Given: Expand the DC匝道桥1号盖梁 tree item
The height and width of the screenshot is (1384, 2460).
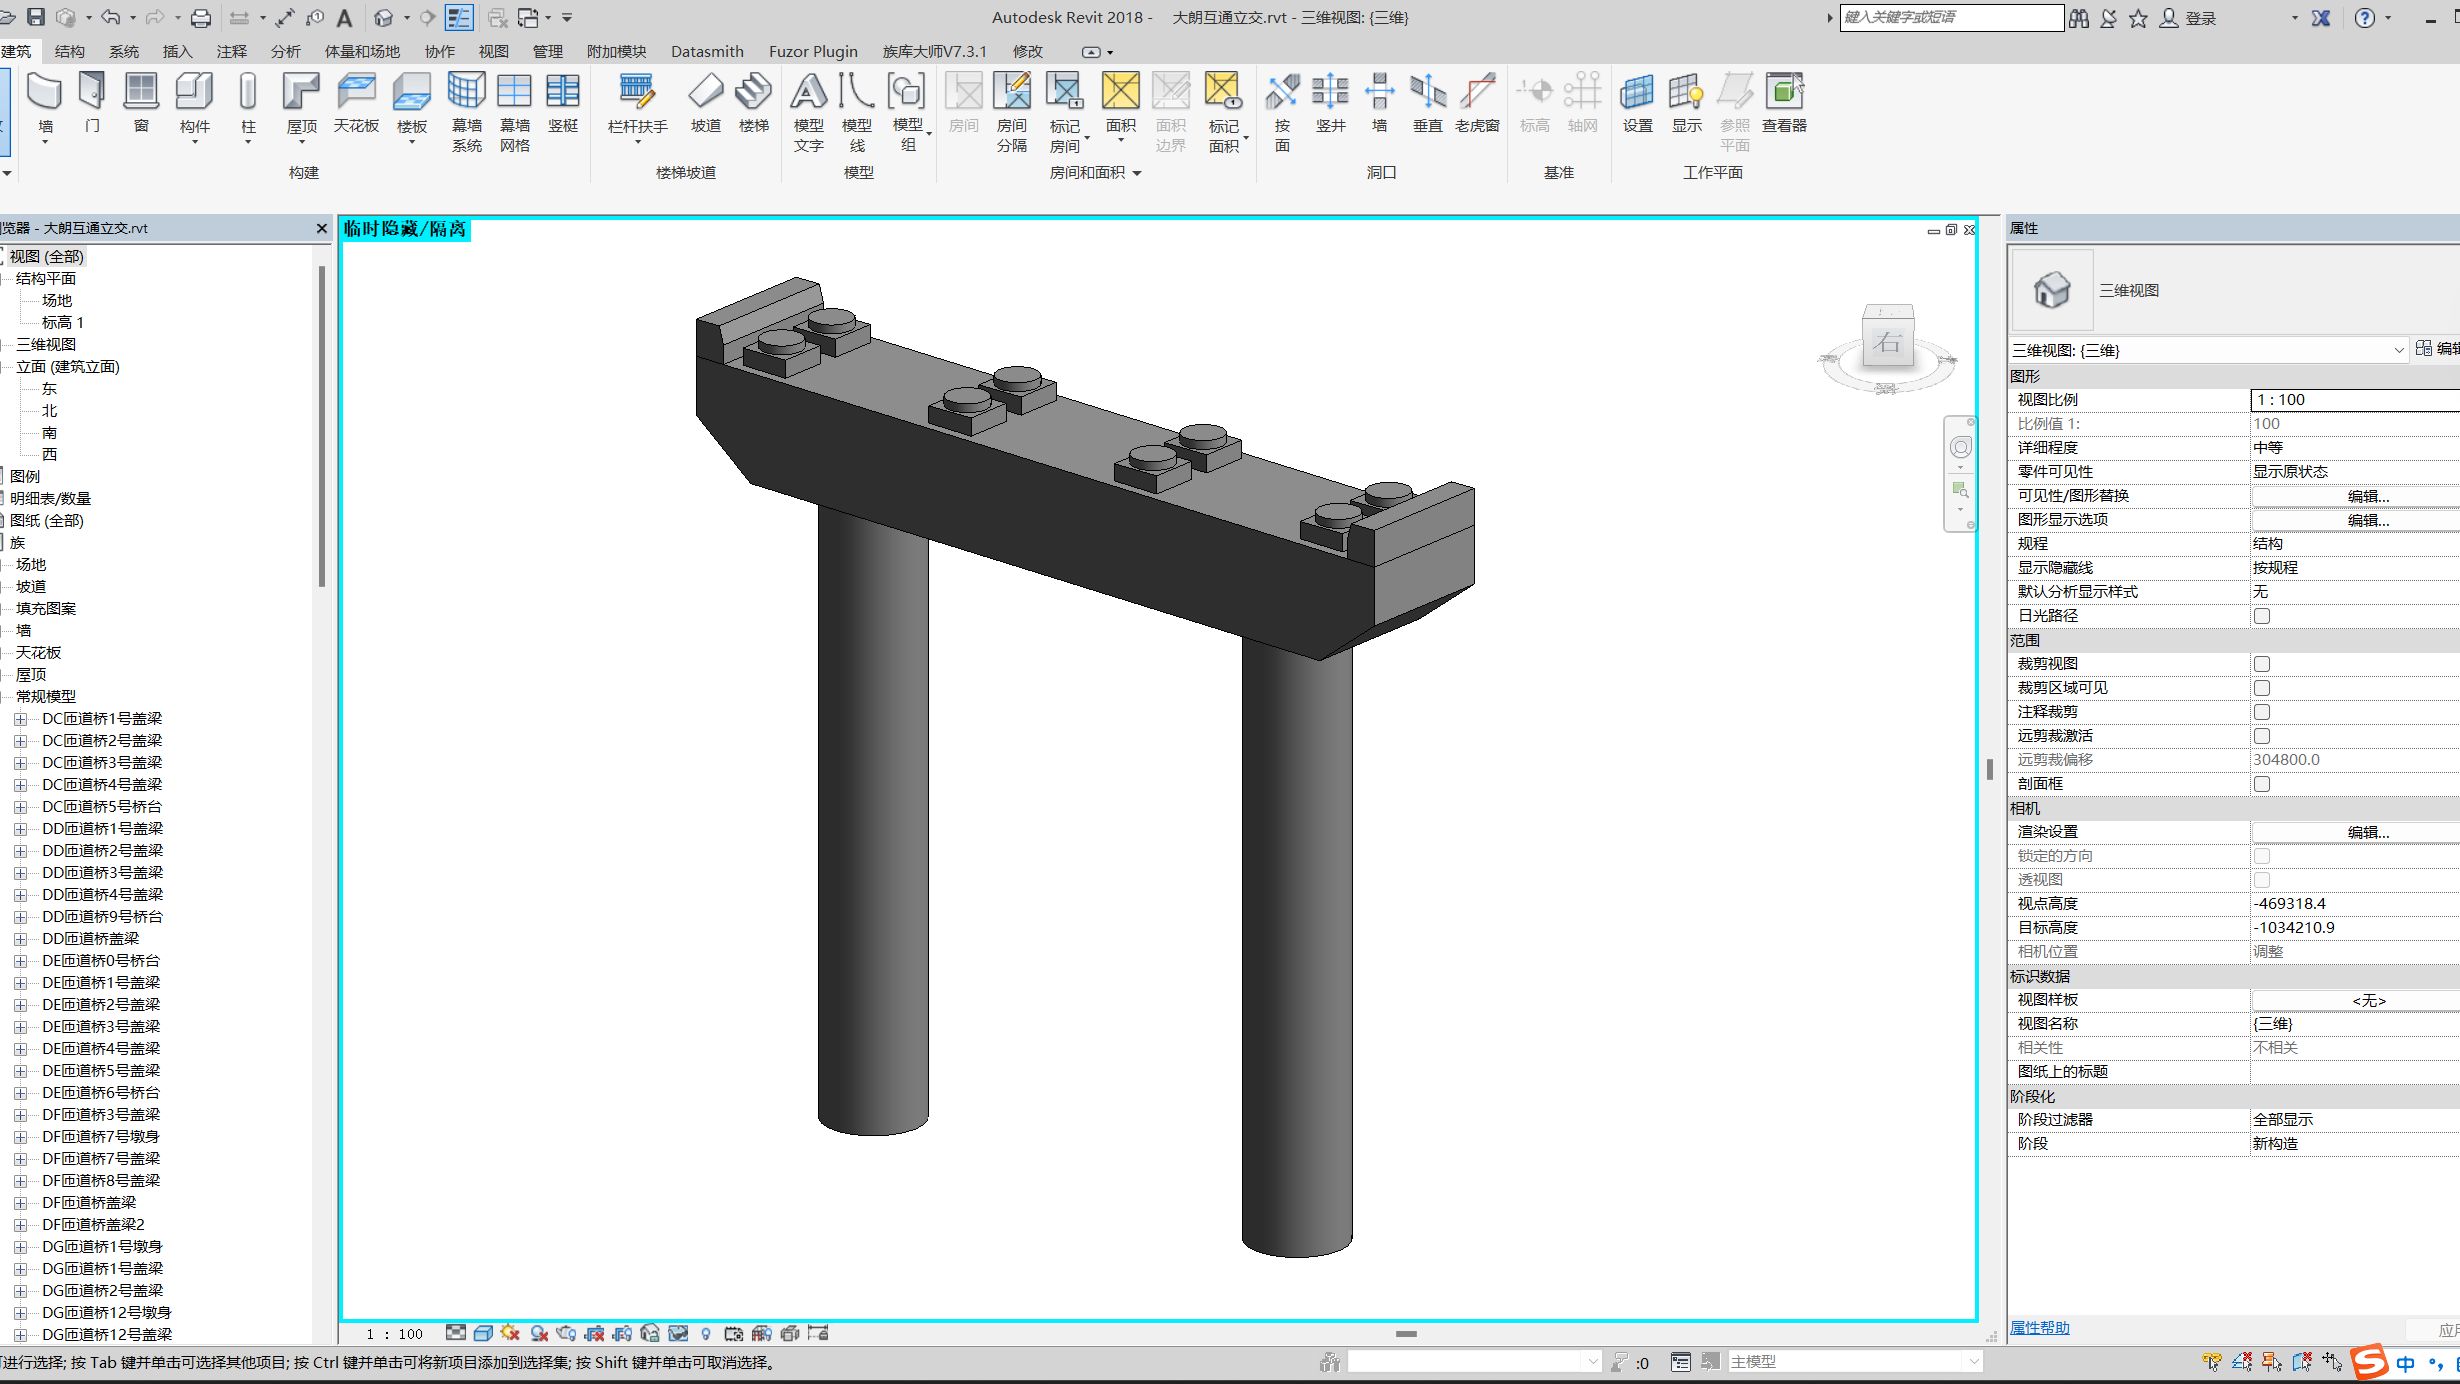Looking at the screenshot, I should (x=22, y=718).
